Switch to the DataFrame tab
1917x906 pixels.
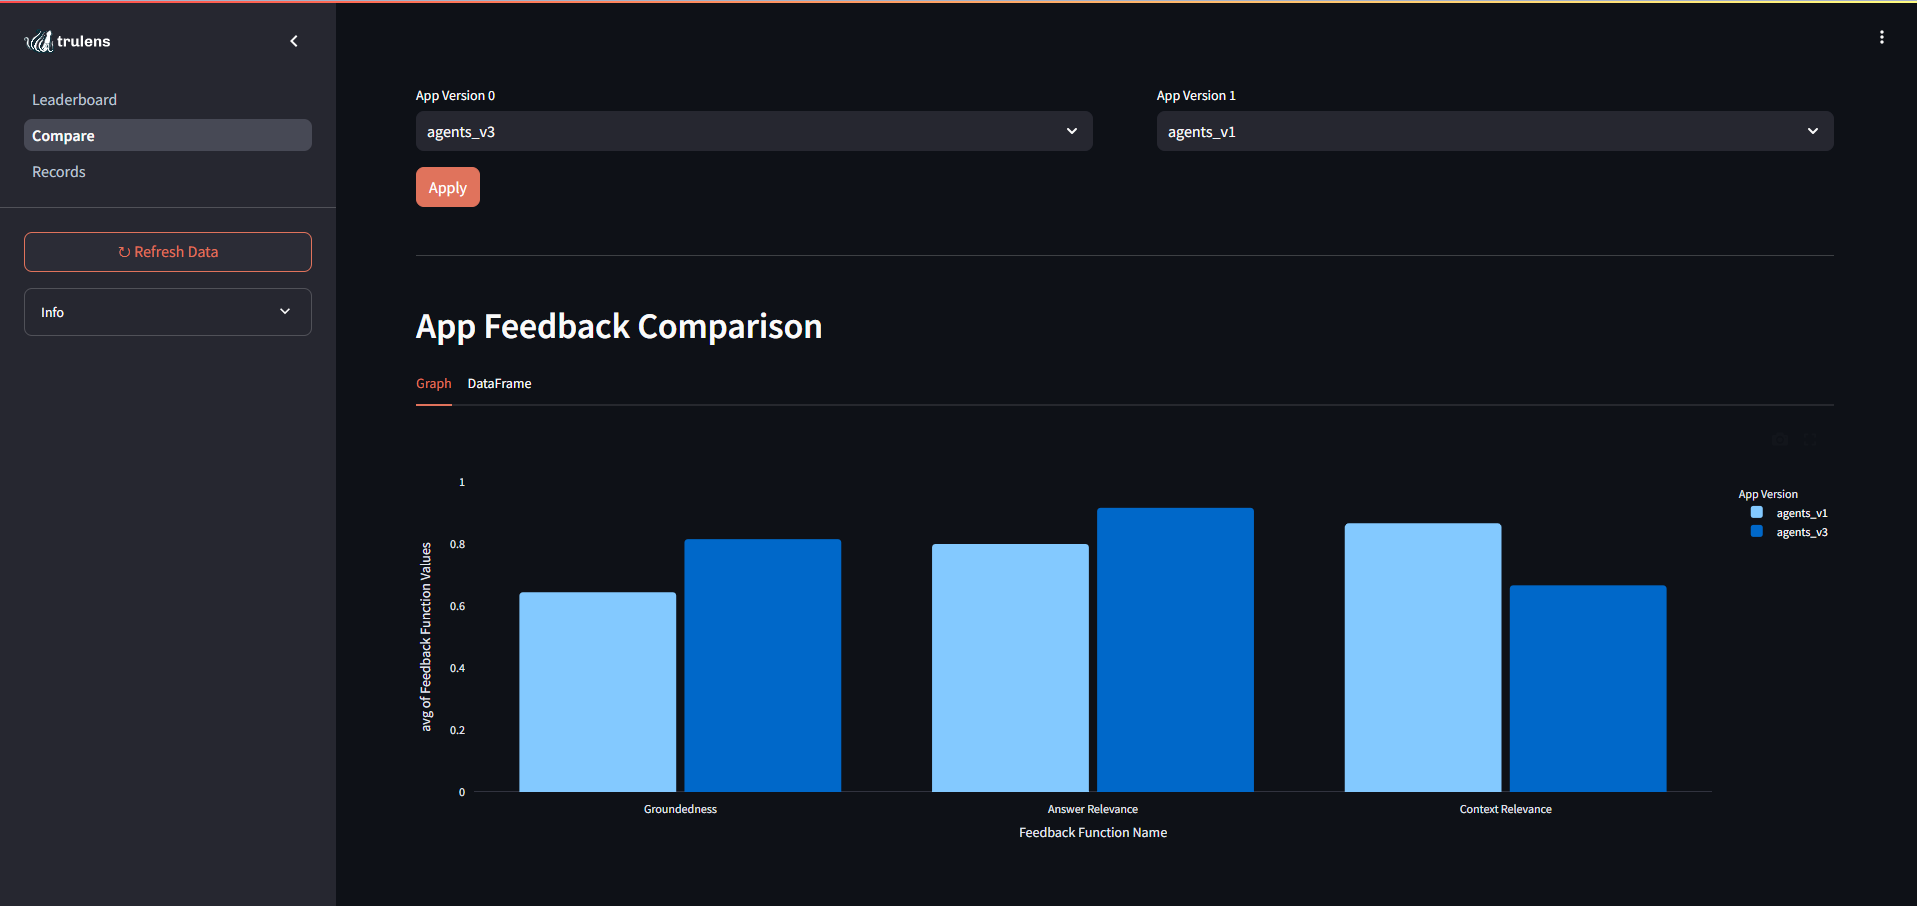tap(499, 384)
